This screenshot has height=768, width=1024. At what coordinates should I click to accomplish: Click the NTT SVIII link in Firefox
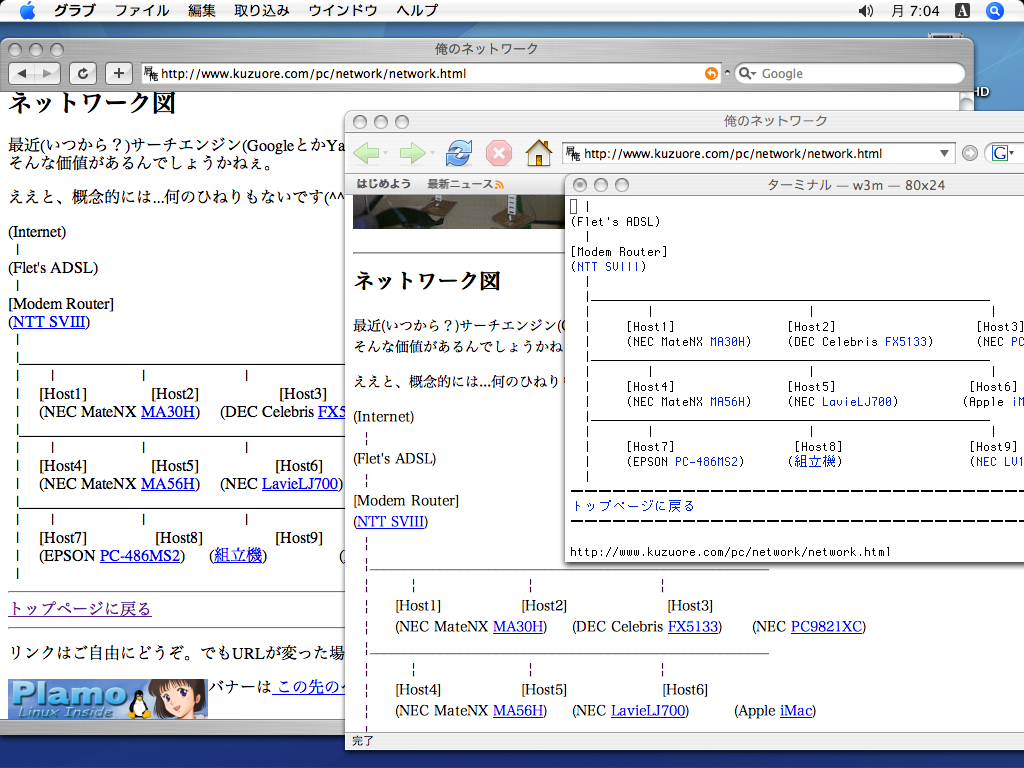[x=391, y=522]
